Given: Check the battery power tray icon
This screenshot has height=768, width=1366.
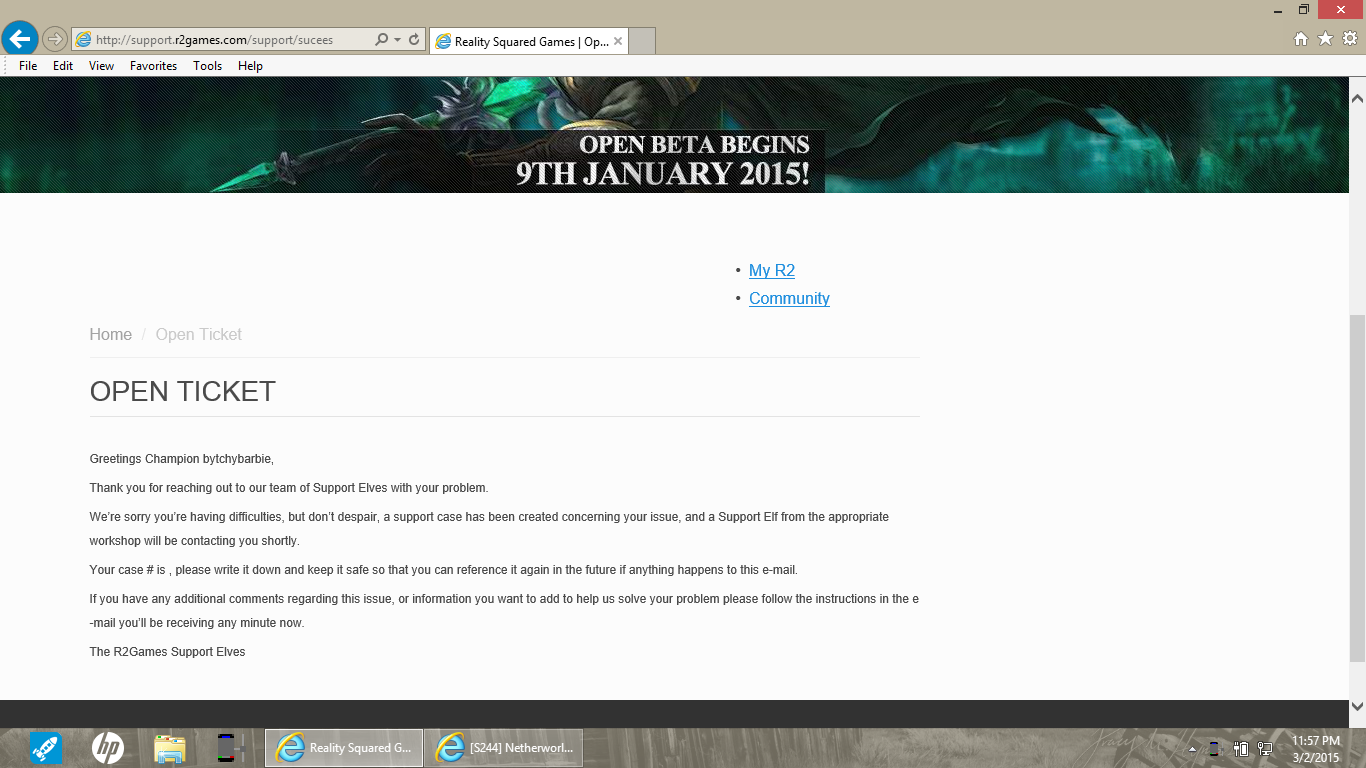Looking at the screenshot, I should point(1241,748).
